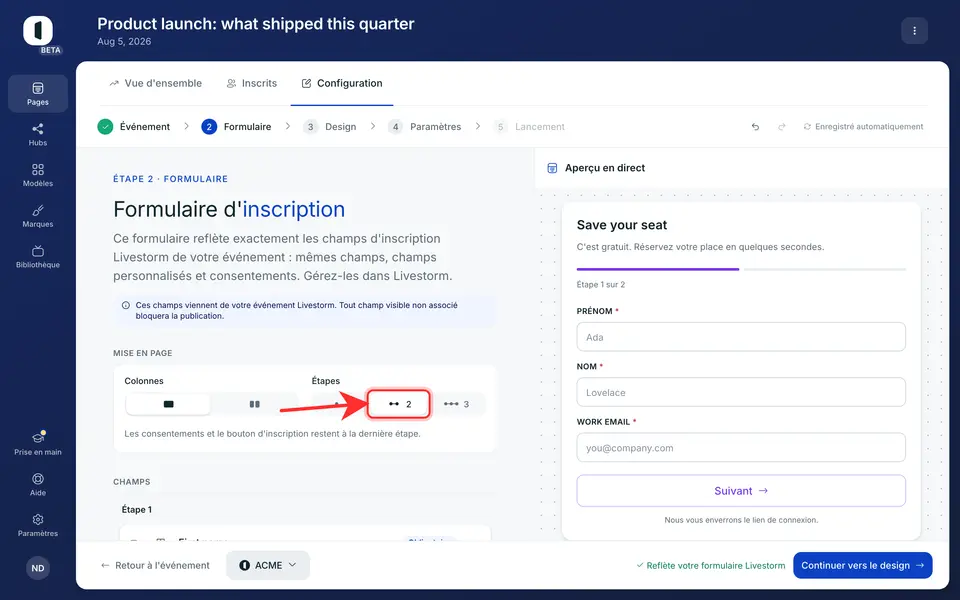Click the redo arrow icon
The height and width of the screenshot is (600, 960).
(x=782, y=127)
